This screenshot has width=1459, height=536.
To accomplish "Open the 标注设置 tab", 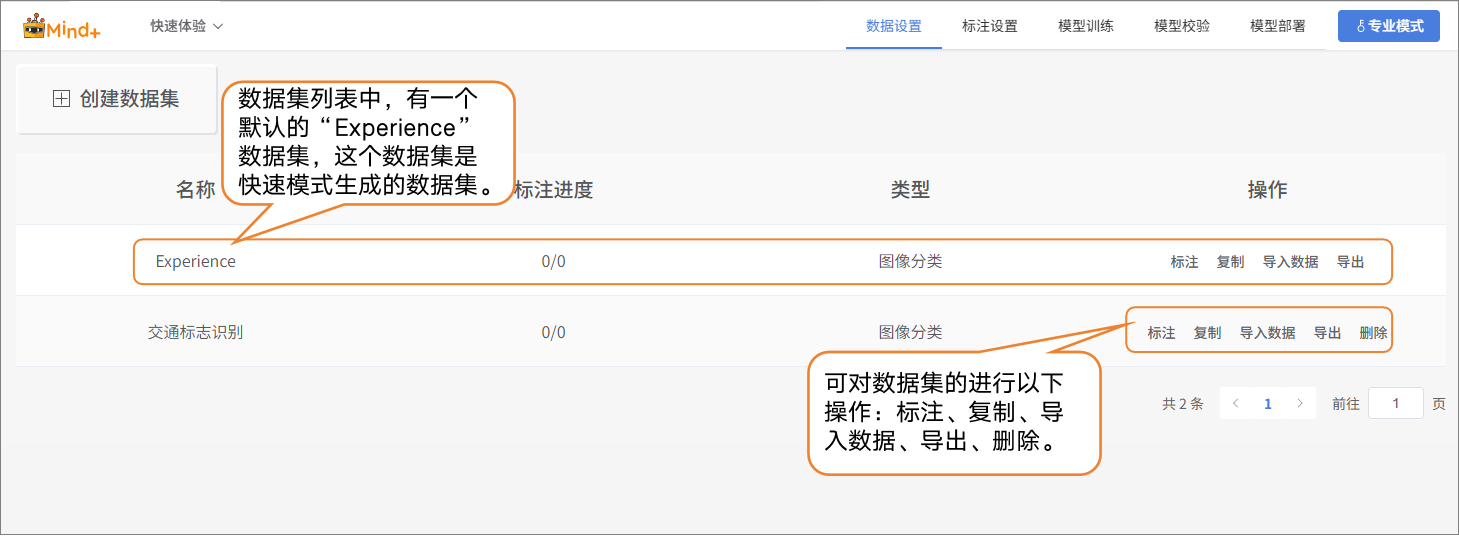I will [989, 26].
